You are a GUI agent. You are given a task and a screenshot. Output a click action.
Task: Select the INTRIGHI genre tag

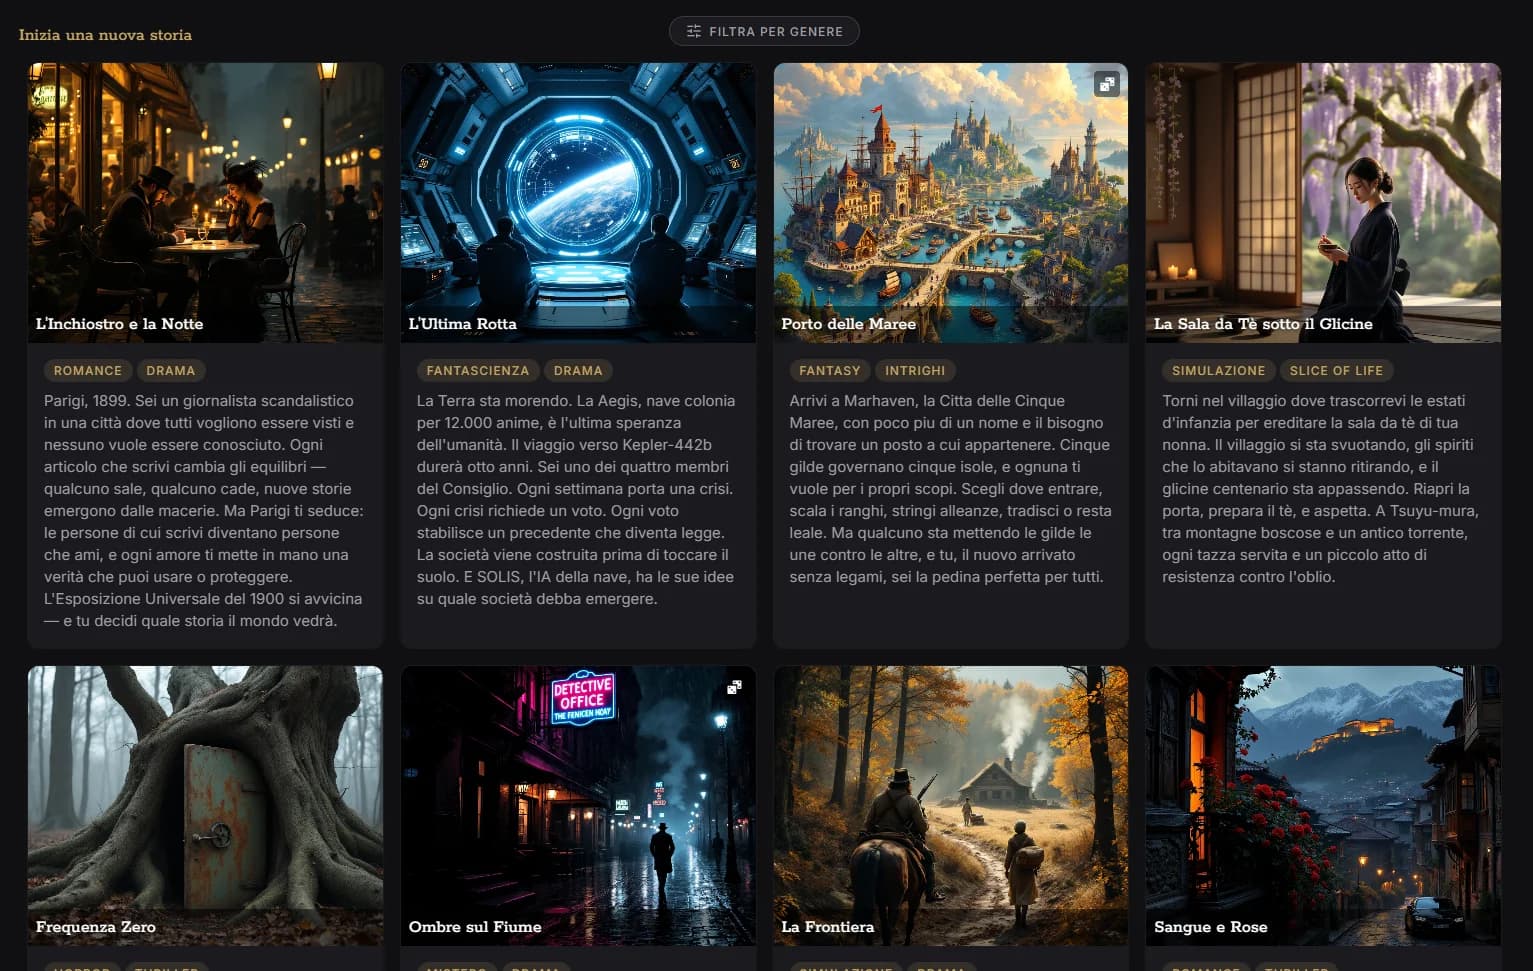(x=915, y=370)
